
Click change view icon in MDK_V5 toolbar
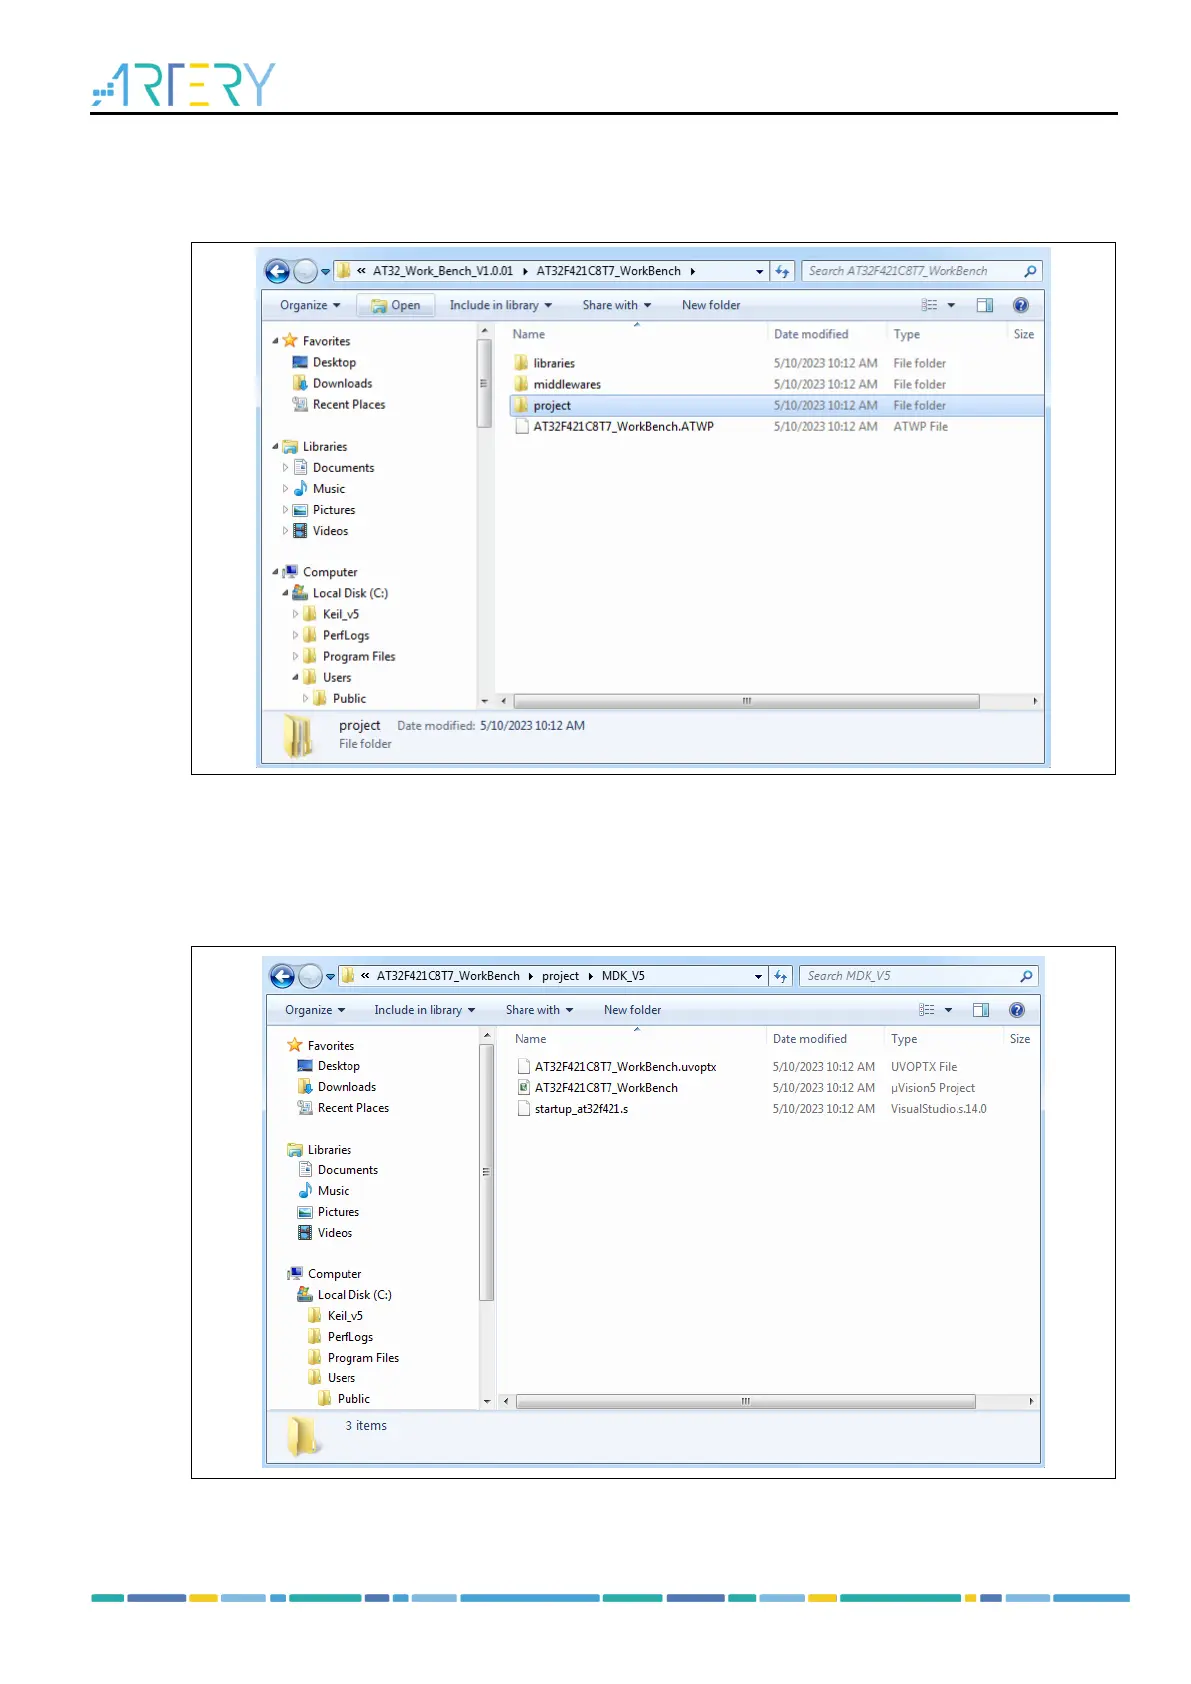click(x=927, y=1010)
